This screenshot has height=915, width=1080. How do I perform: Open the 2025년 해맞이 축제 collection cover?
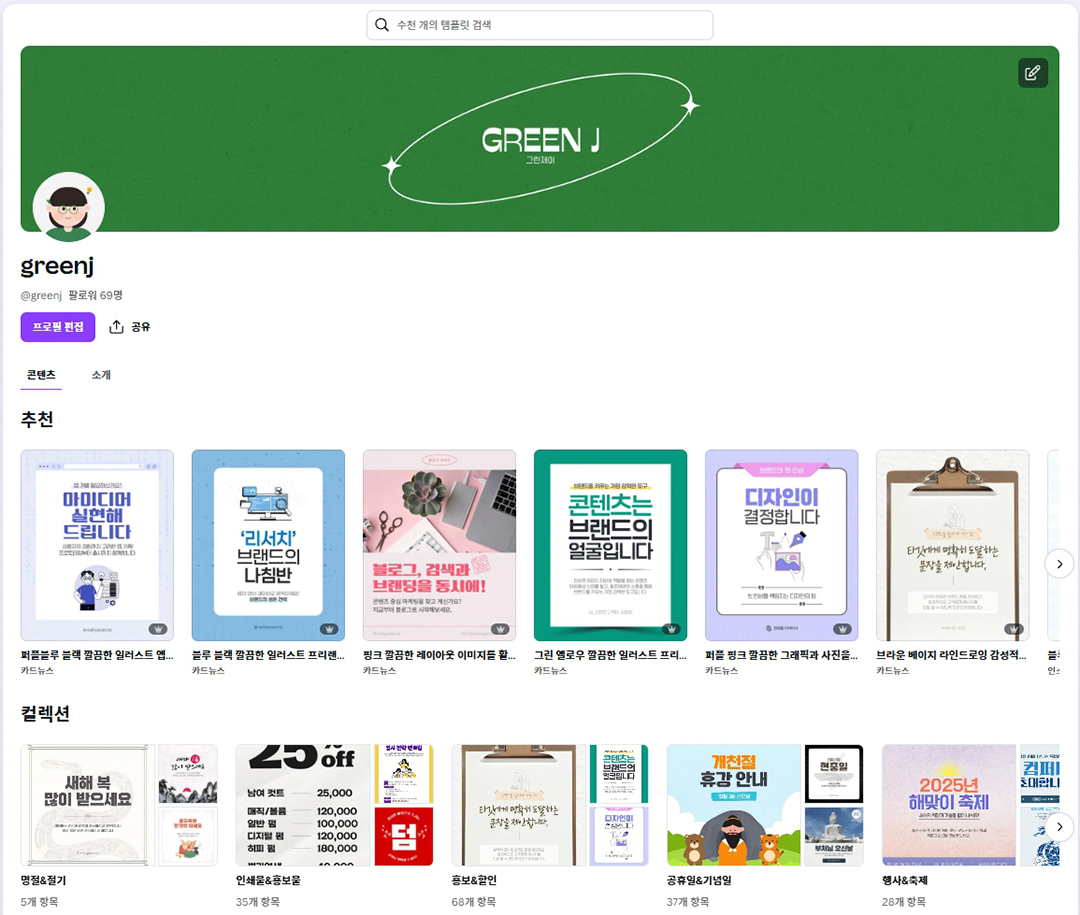[948, 805]
